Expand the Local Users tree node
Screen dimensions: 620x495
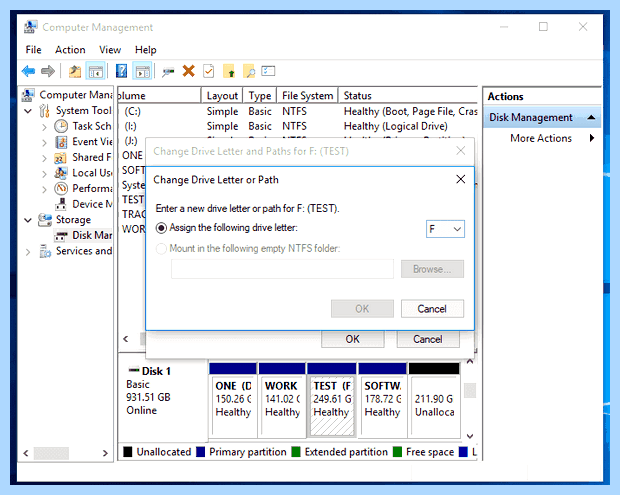click(44, 174)
